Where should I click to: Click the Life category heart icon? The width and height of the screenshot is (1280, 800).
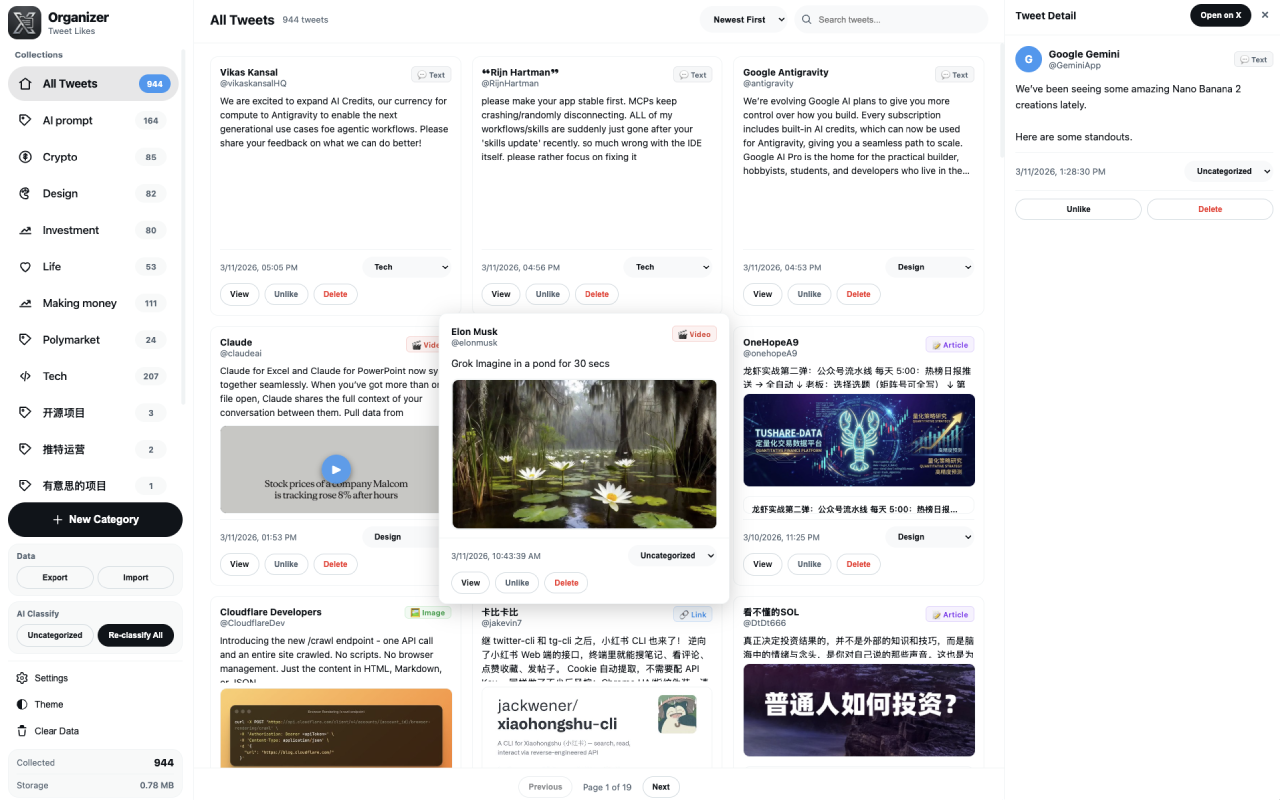25,267
